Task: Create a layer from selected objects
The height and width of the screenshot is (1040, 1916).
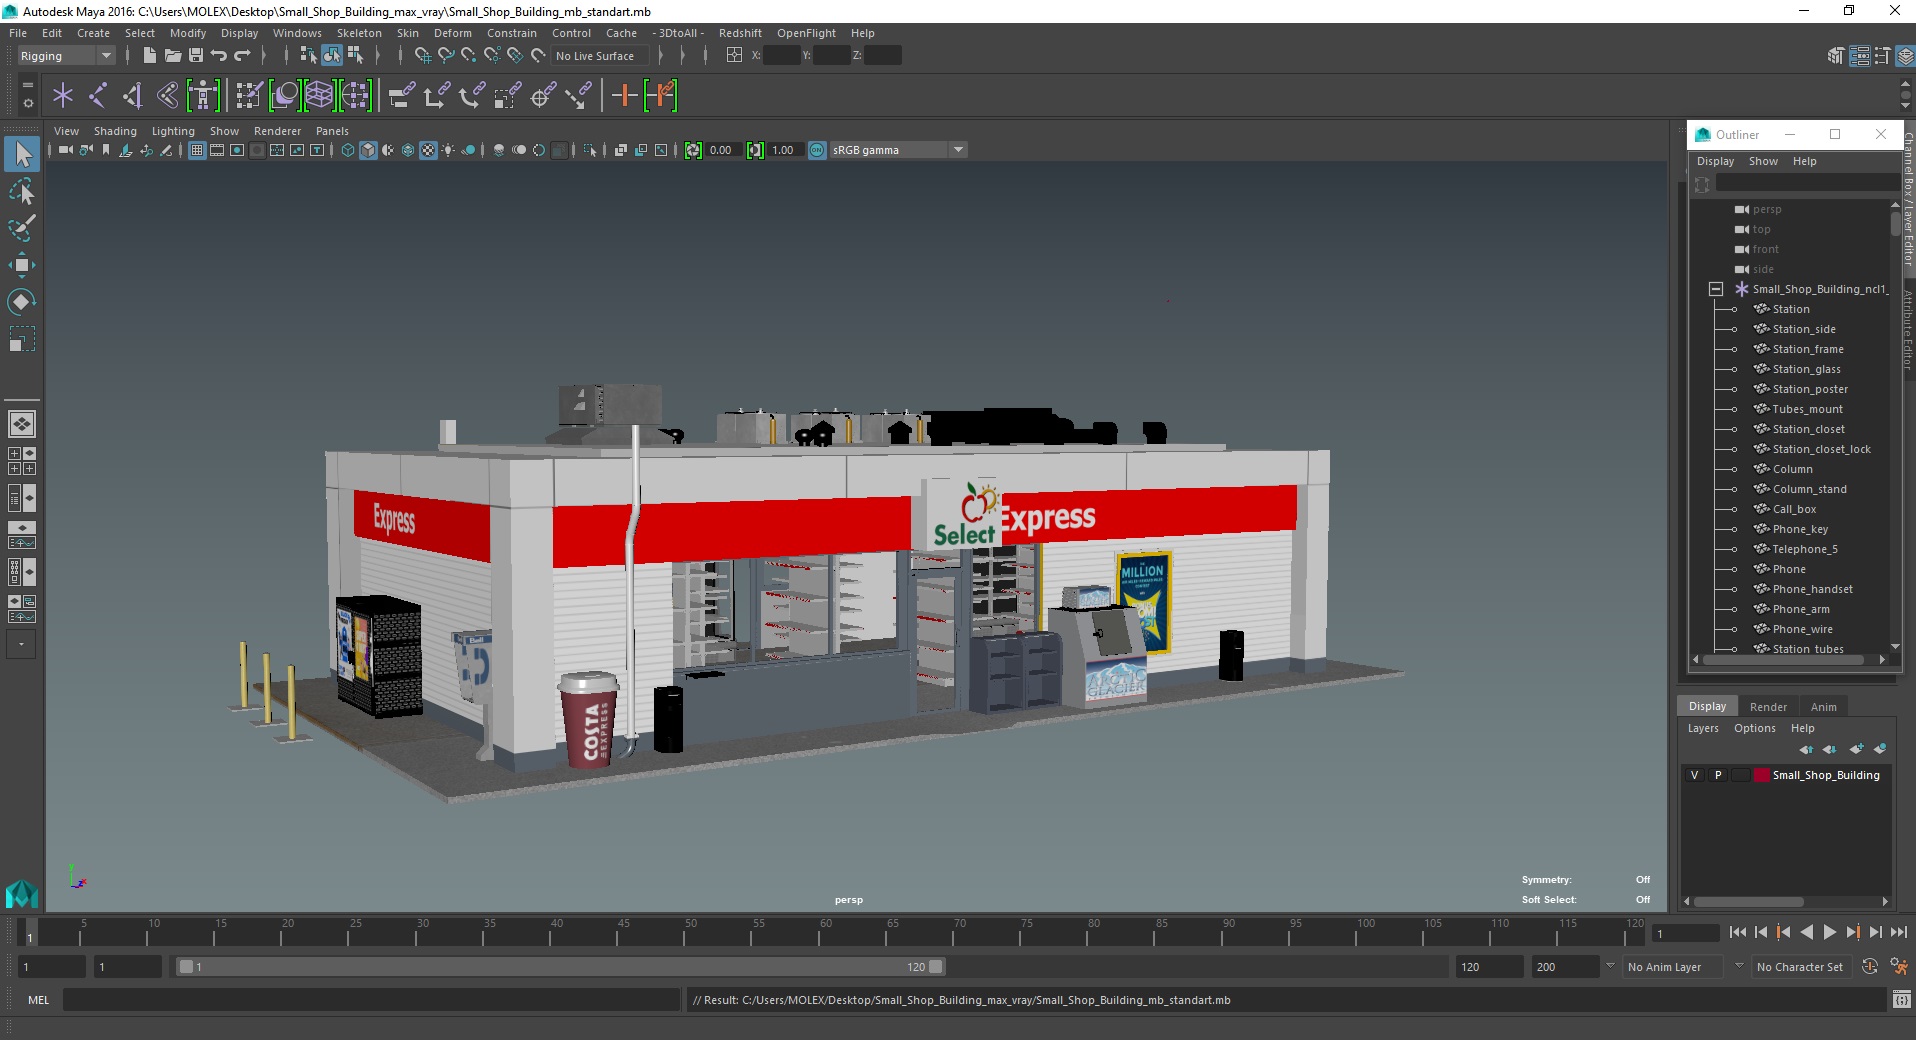Action: pos(1880,749)
